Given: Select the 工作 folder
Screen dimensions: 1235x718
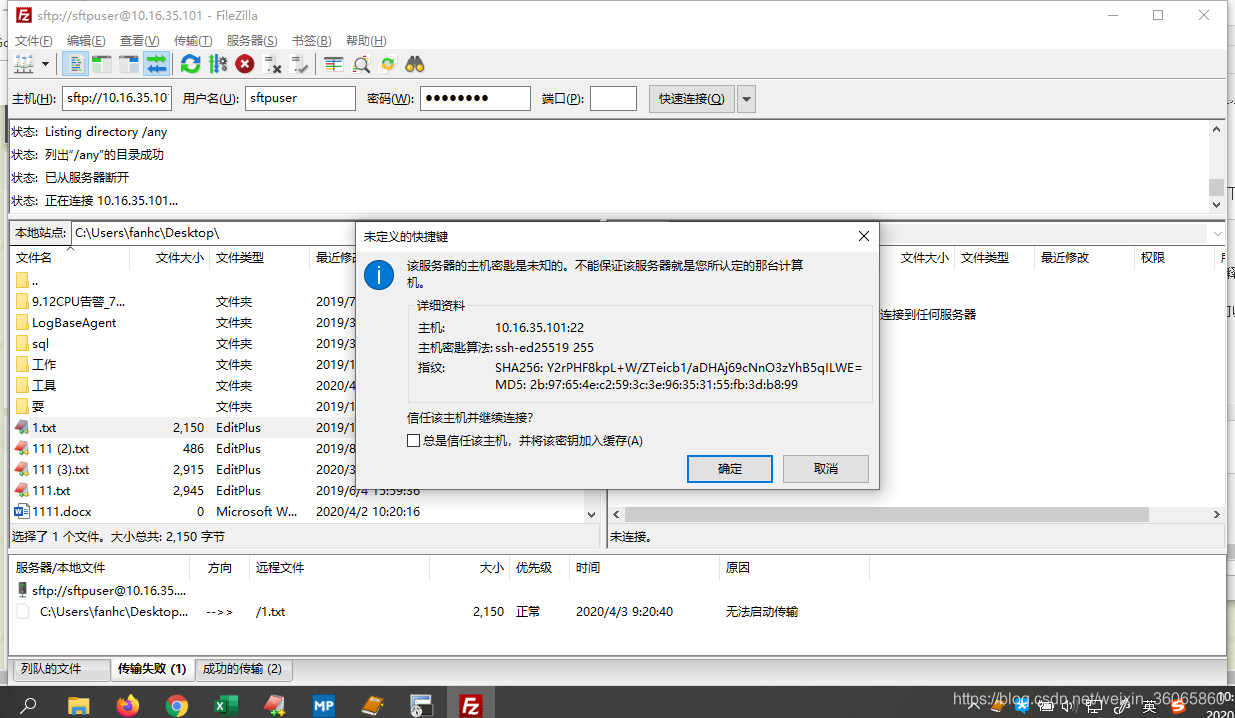Looking at the screenshot, I should (44, 364).
